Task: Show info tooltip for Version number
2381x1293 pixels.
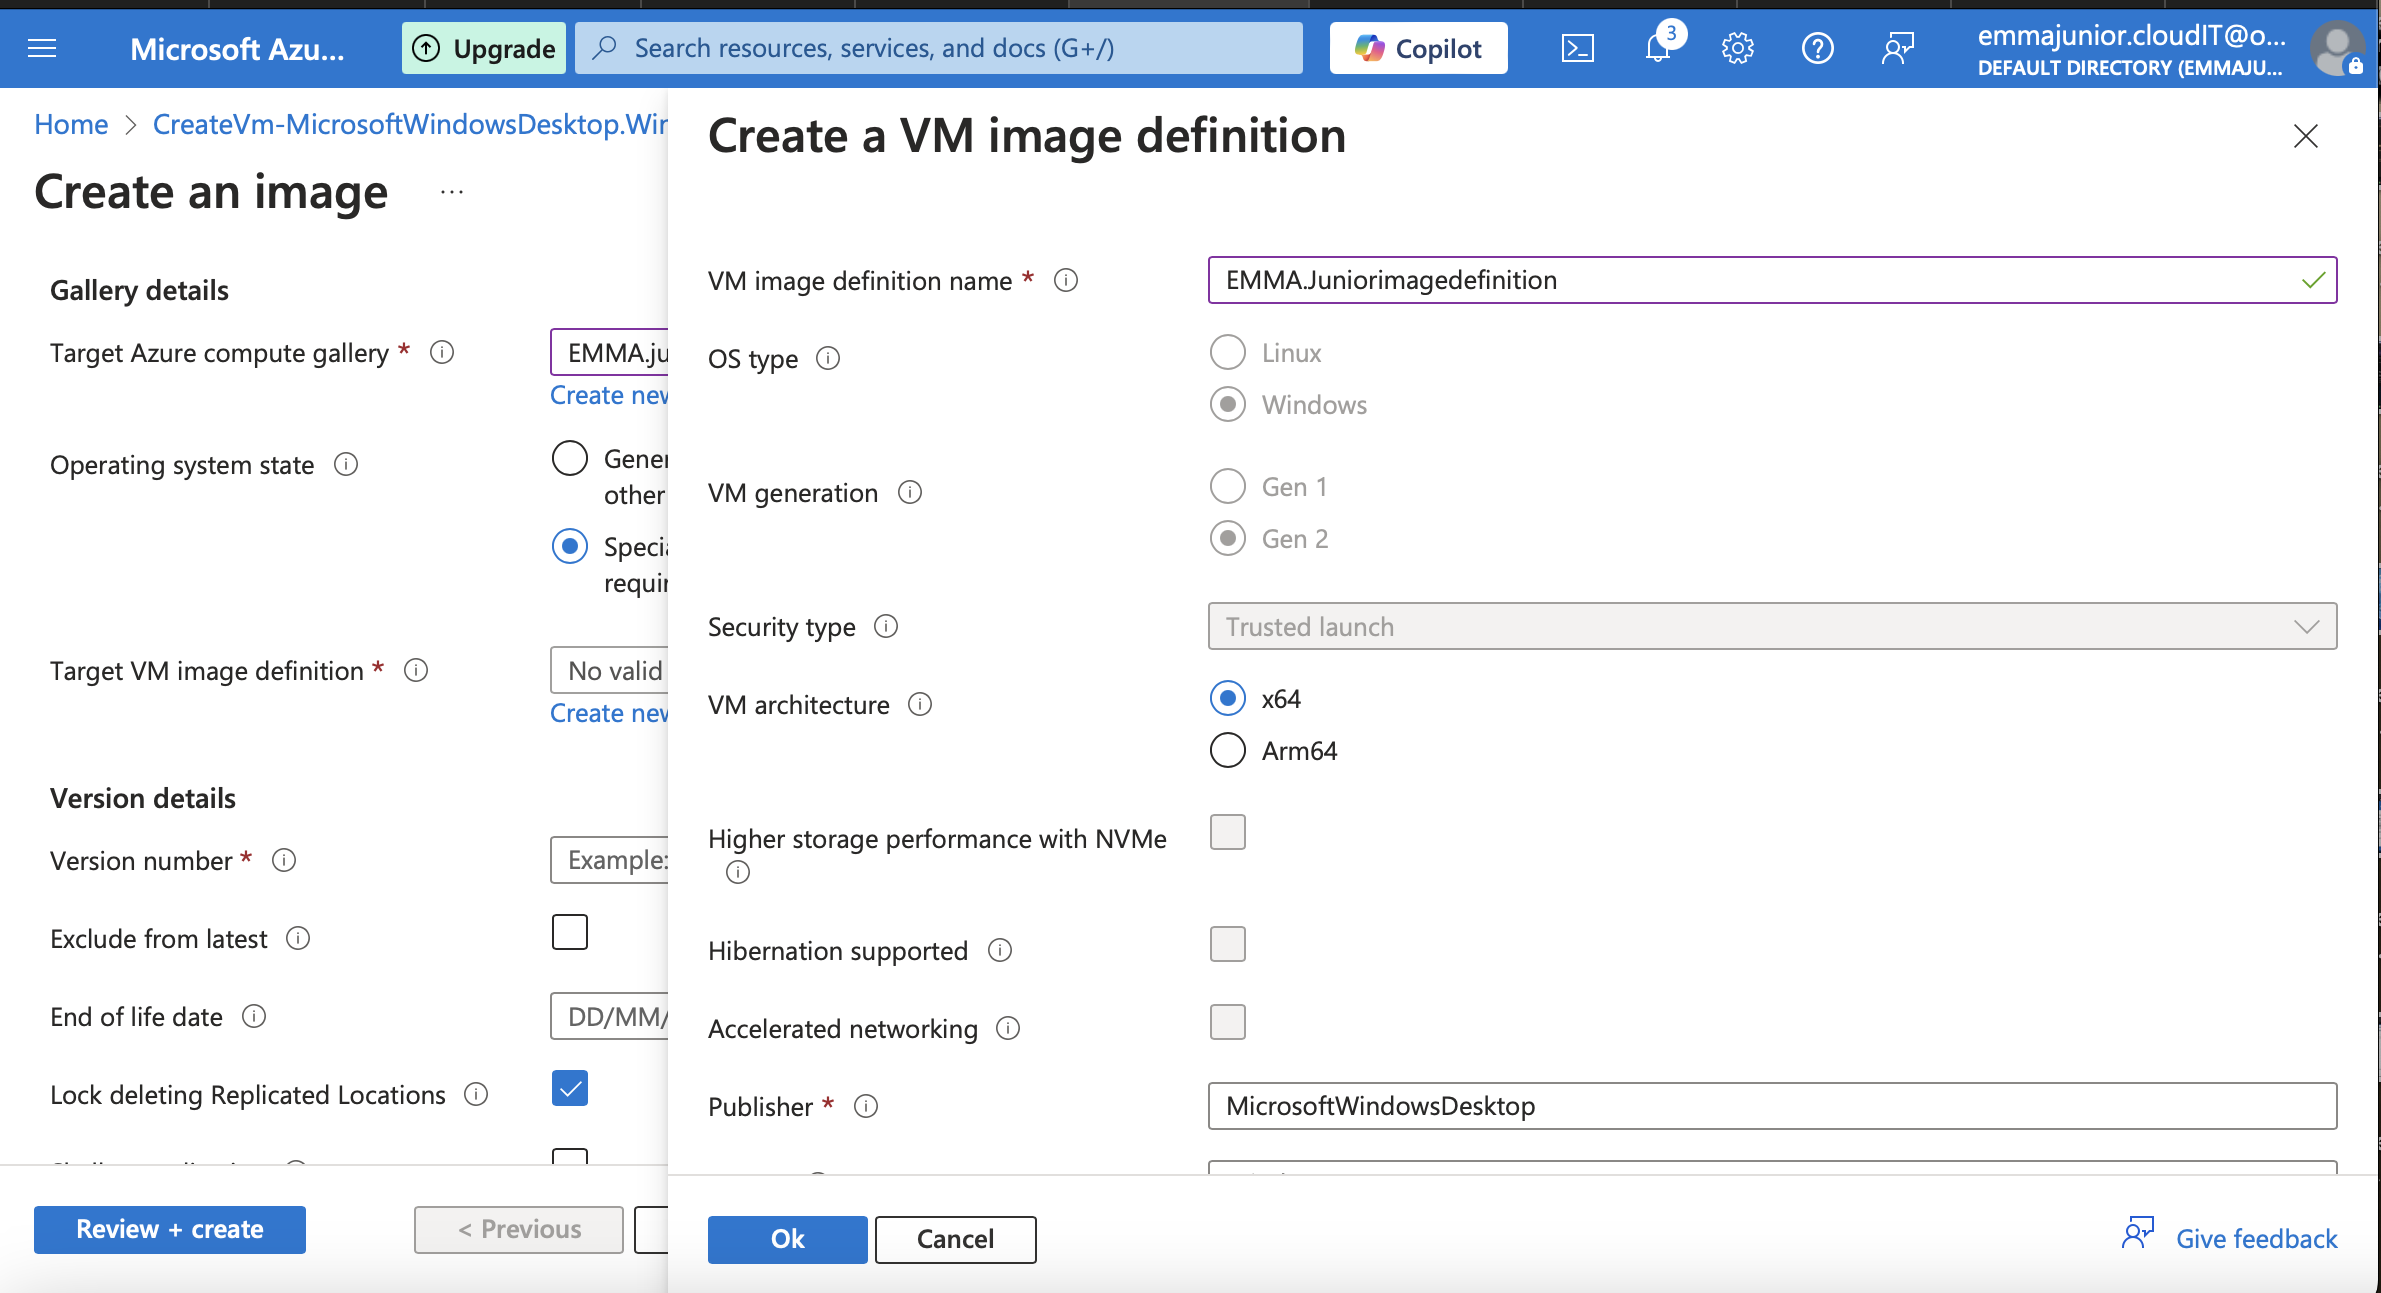Action: (x=284, y=860)
